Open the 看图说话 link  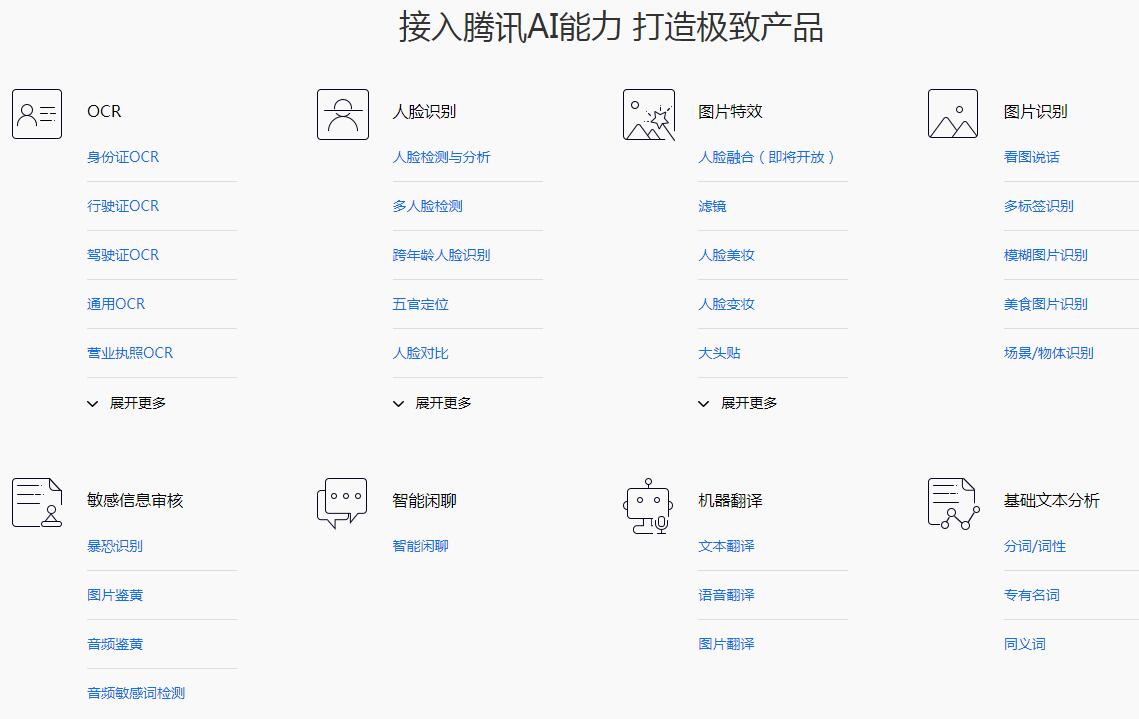pos(1031,157)
